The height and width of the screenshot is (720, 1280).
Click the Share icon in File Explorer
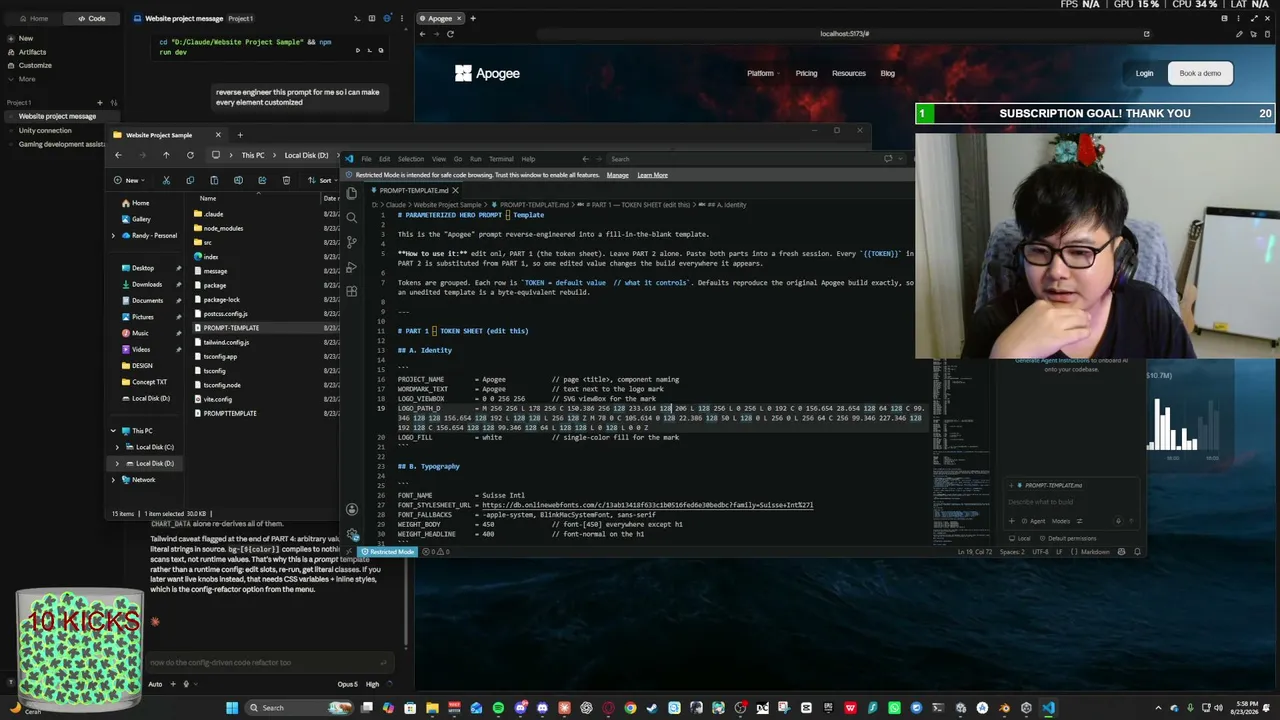pyautogui.click(x=262, y=180)
